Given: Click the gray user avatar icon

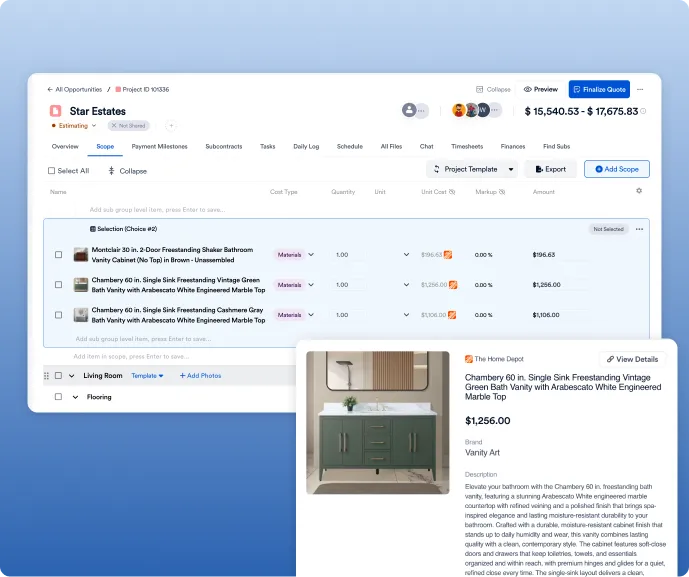Looking at the screenshot, I should 409,110.
